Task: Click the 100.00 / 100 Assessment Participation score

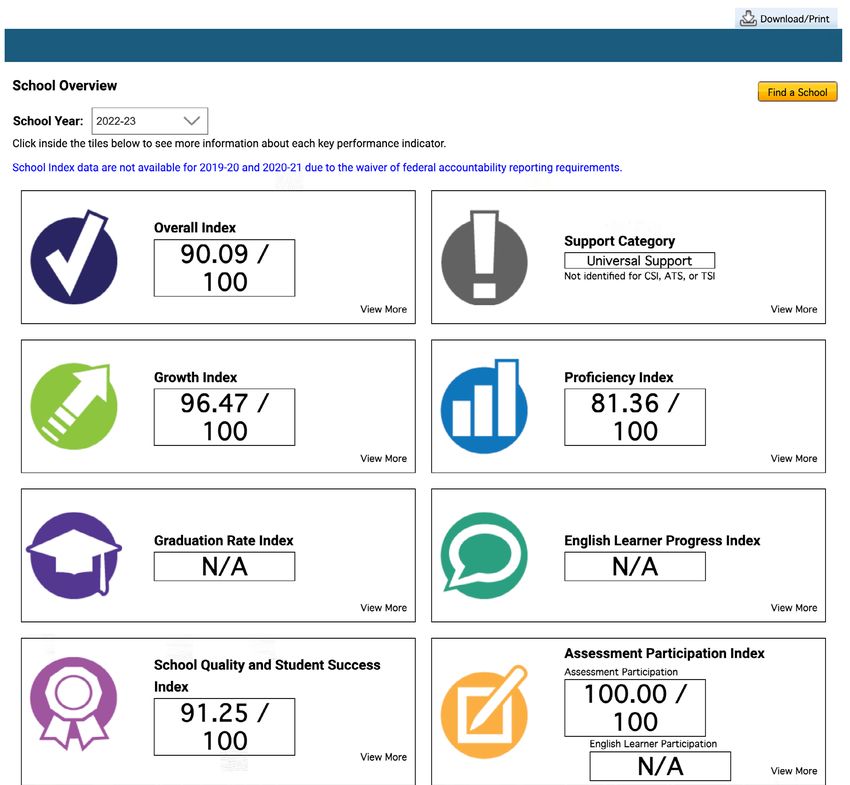Action: tap(635, 707)
